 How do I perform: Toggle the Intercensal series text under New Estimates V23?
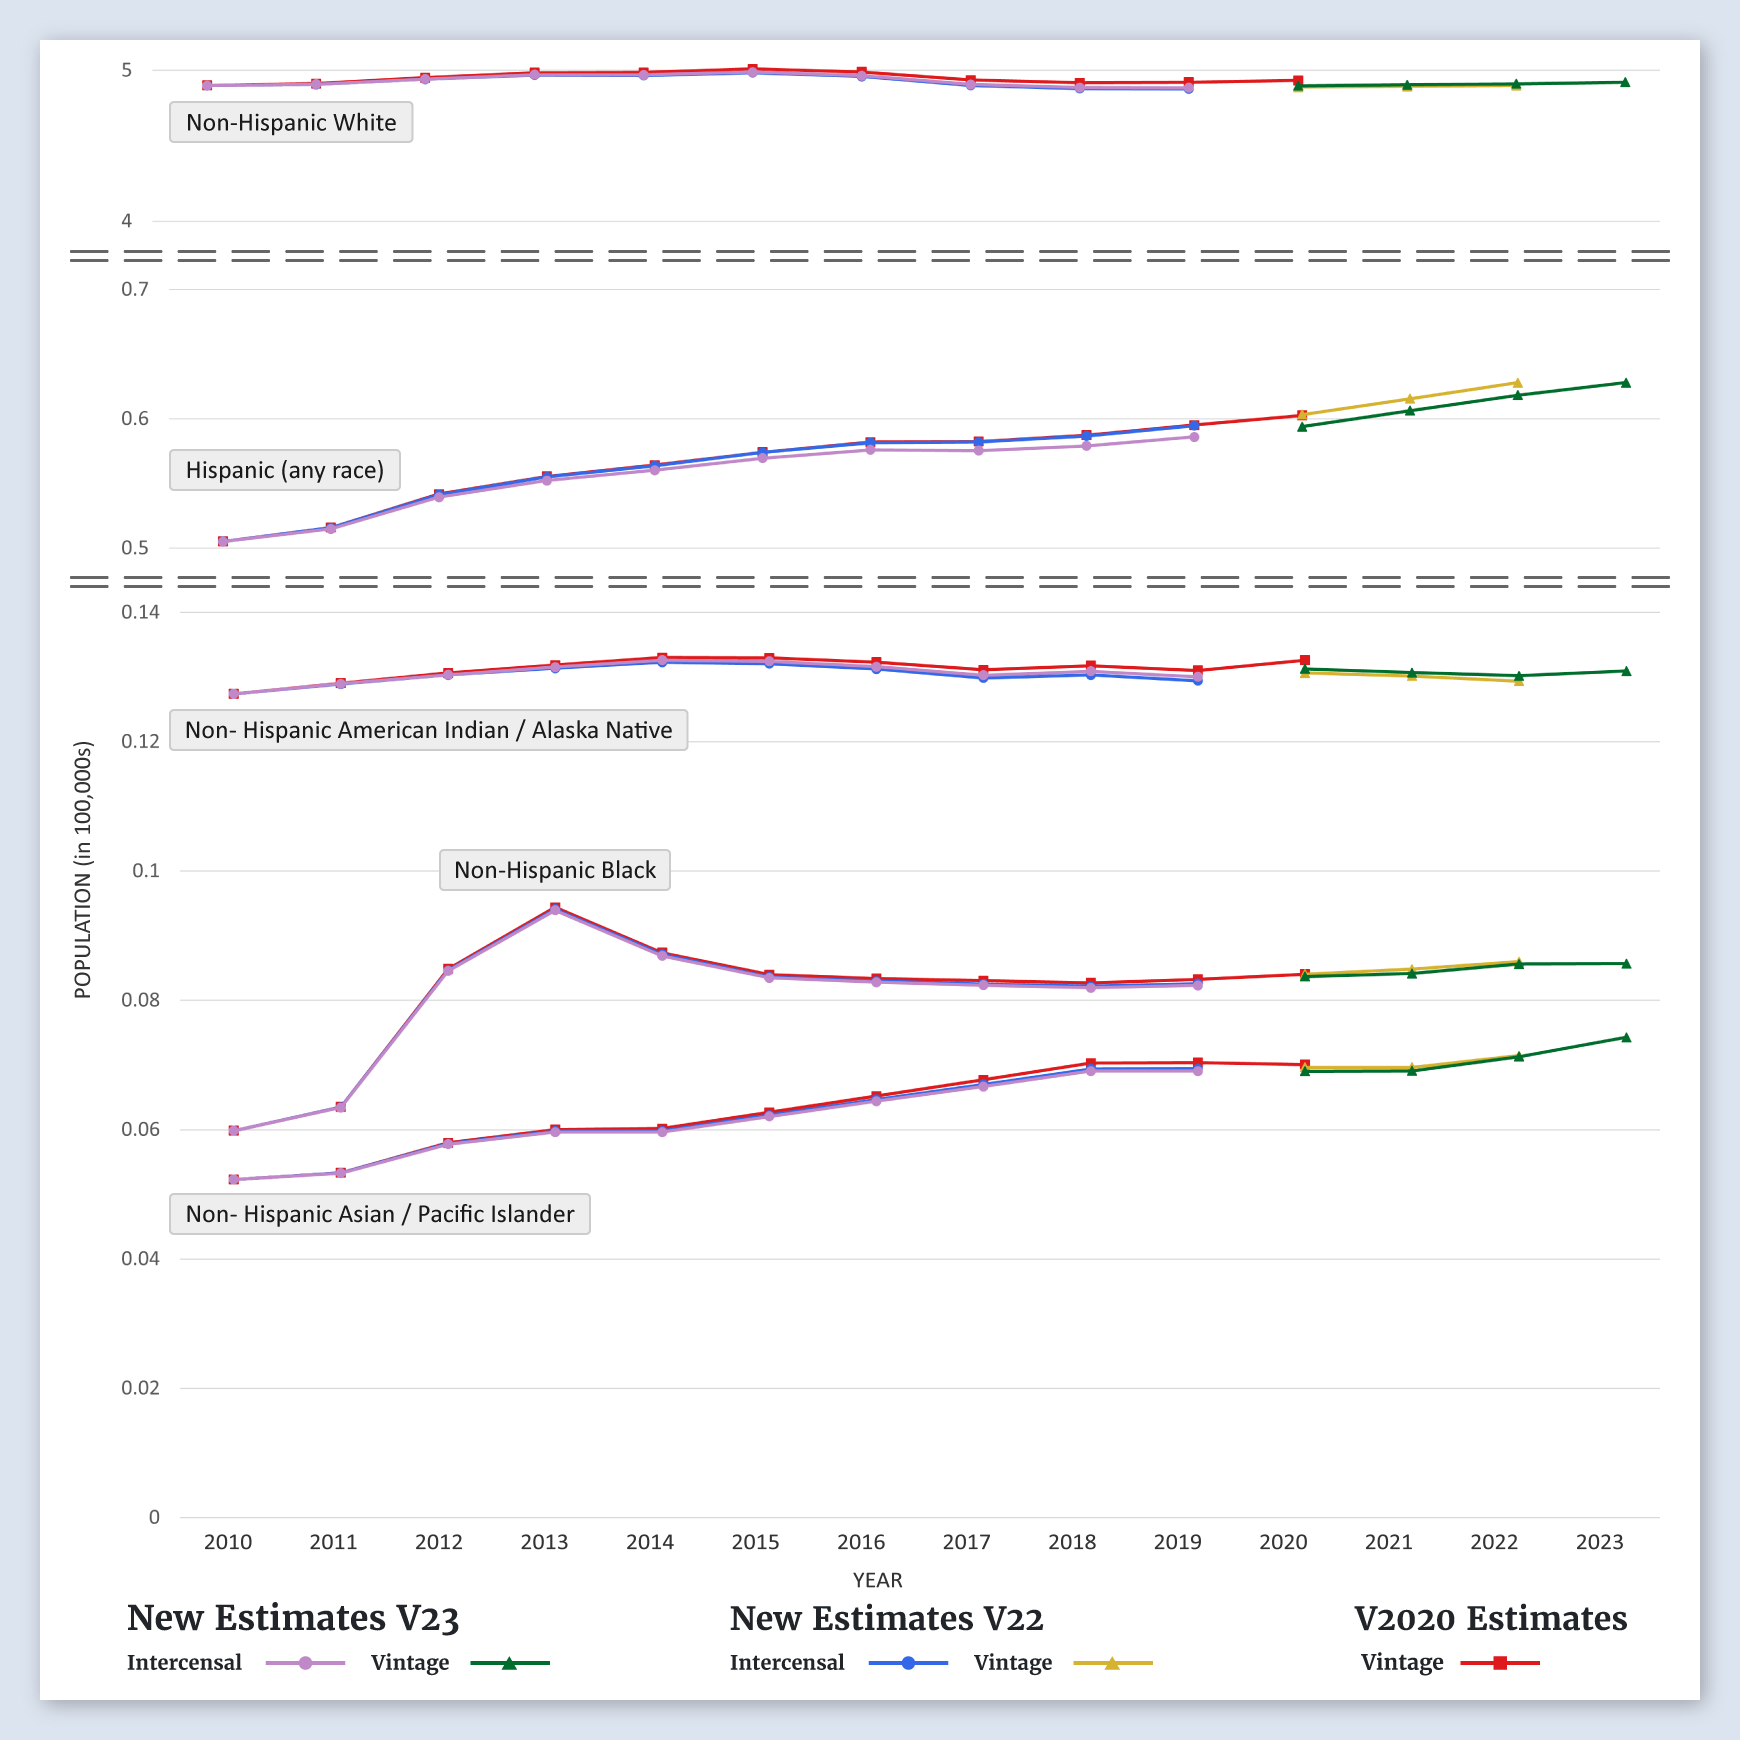tap(184, 1663)
